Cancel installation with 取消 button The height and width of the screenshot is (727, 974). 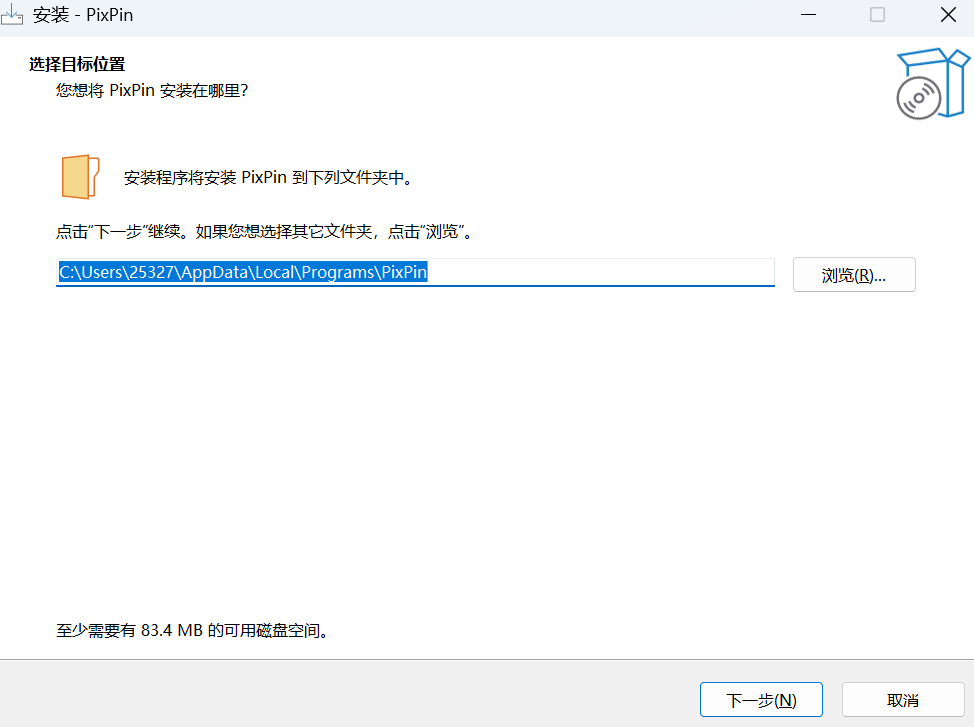[903, 699]
